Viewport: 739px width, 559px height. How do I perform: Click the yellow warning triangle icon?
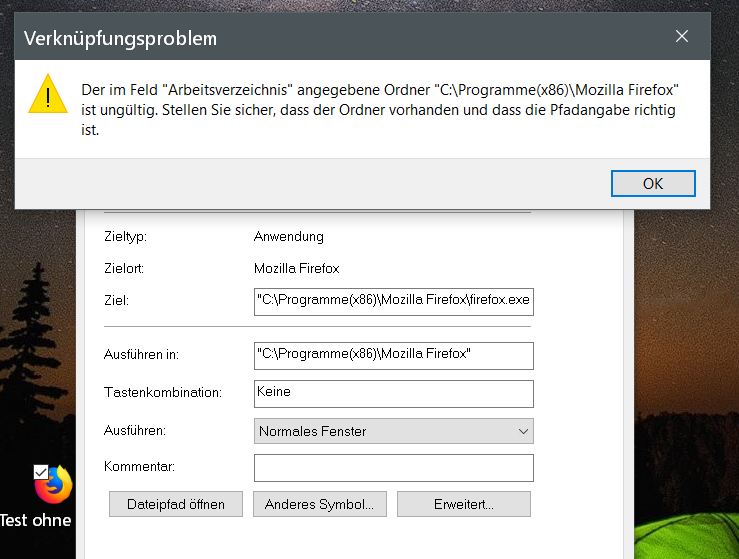[48, 94]
